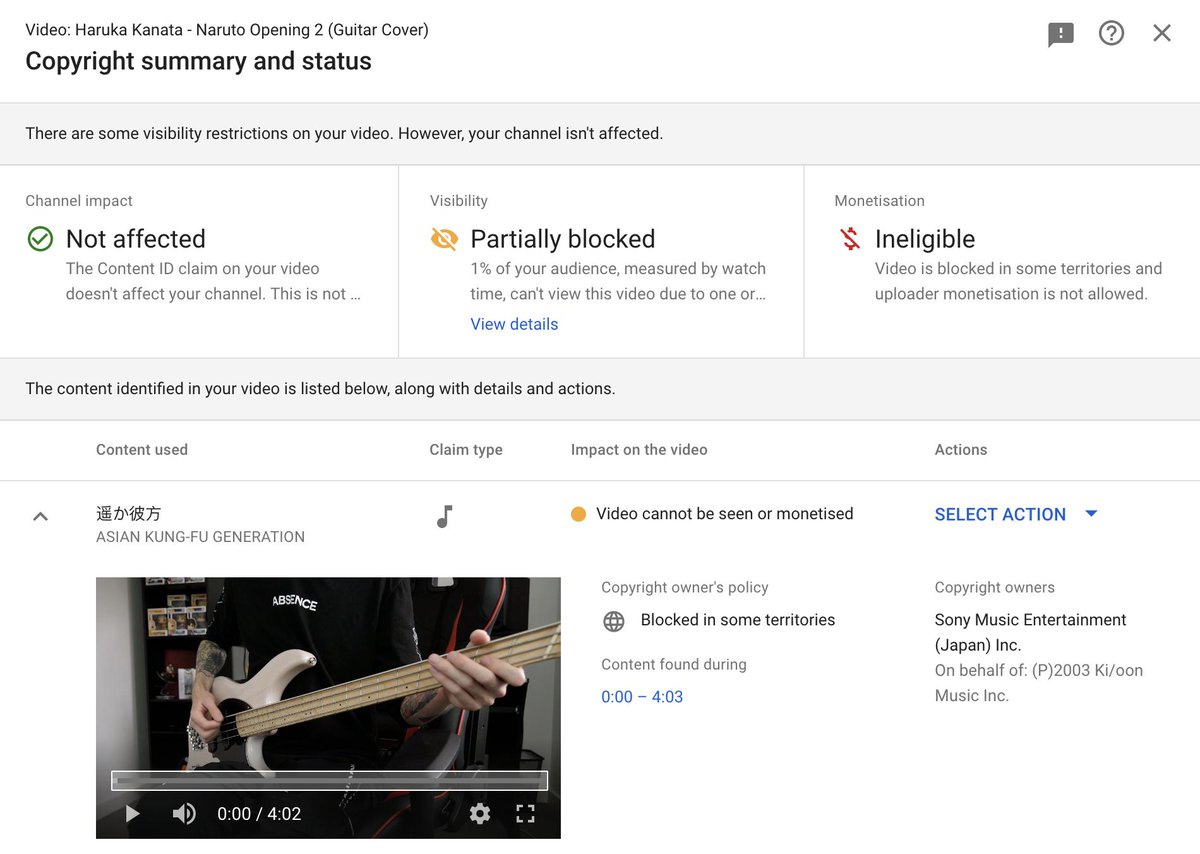Image resolution: width=1200 pixels, height=854 pixels.
Task: Click the Actions column header
Action: pos(961,450)
